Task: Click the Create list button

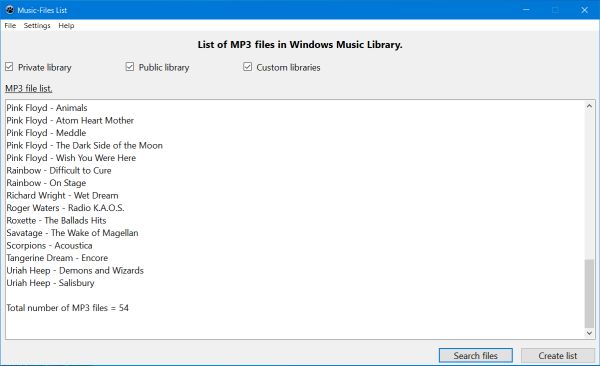Action: click(558, 356)
